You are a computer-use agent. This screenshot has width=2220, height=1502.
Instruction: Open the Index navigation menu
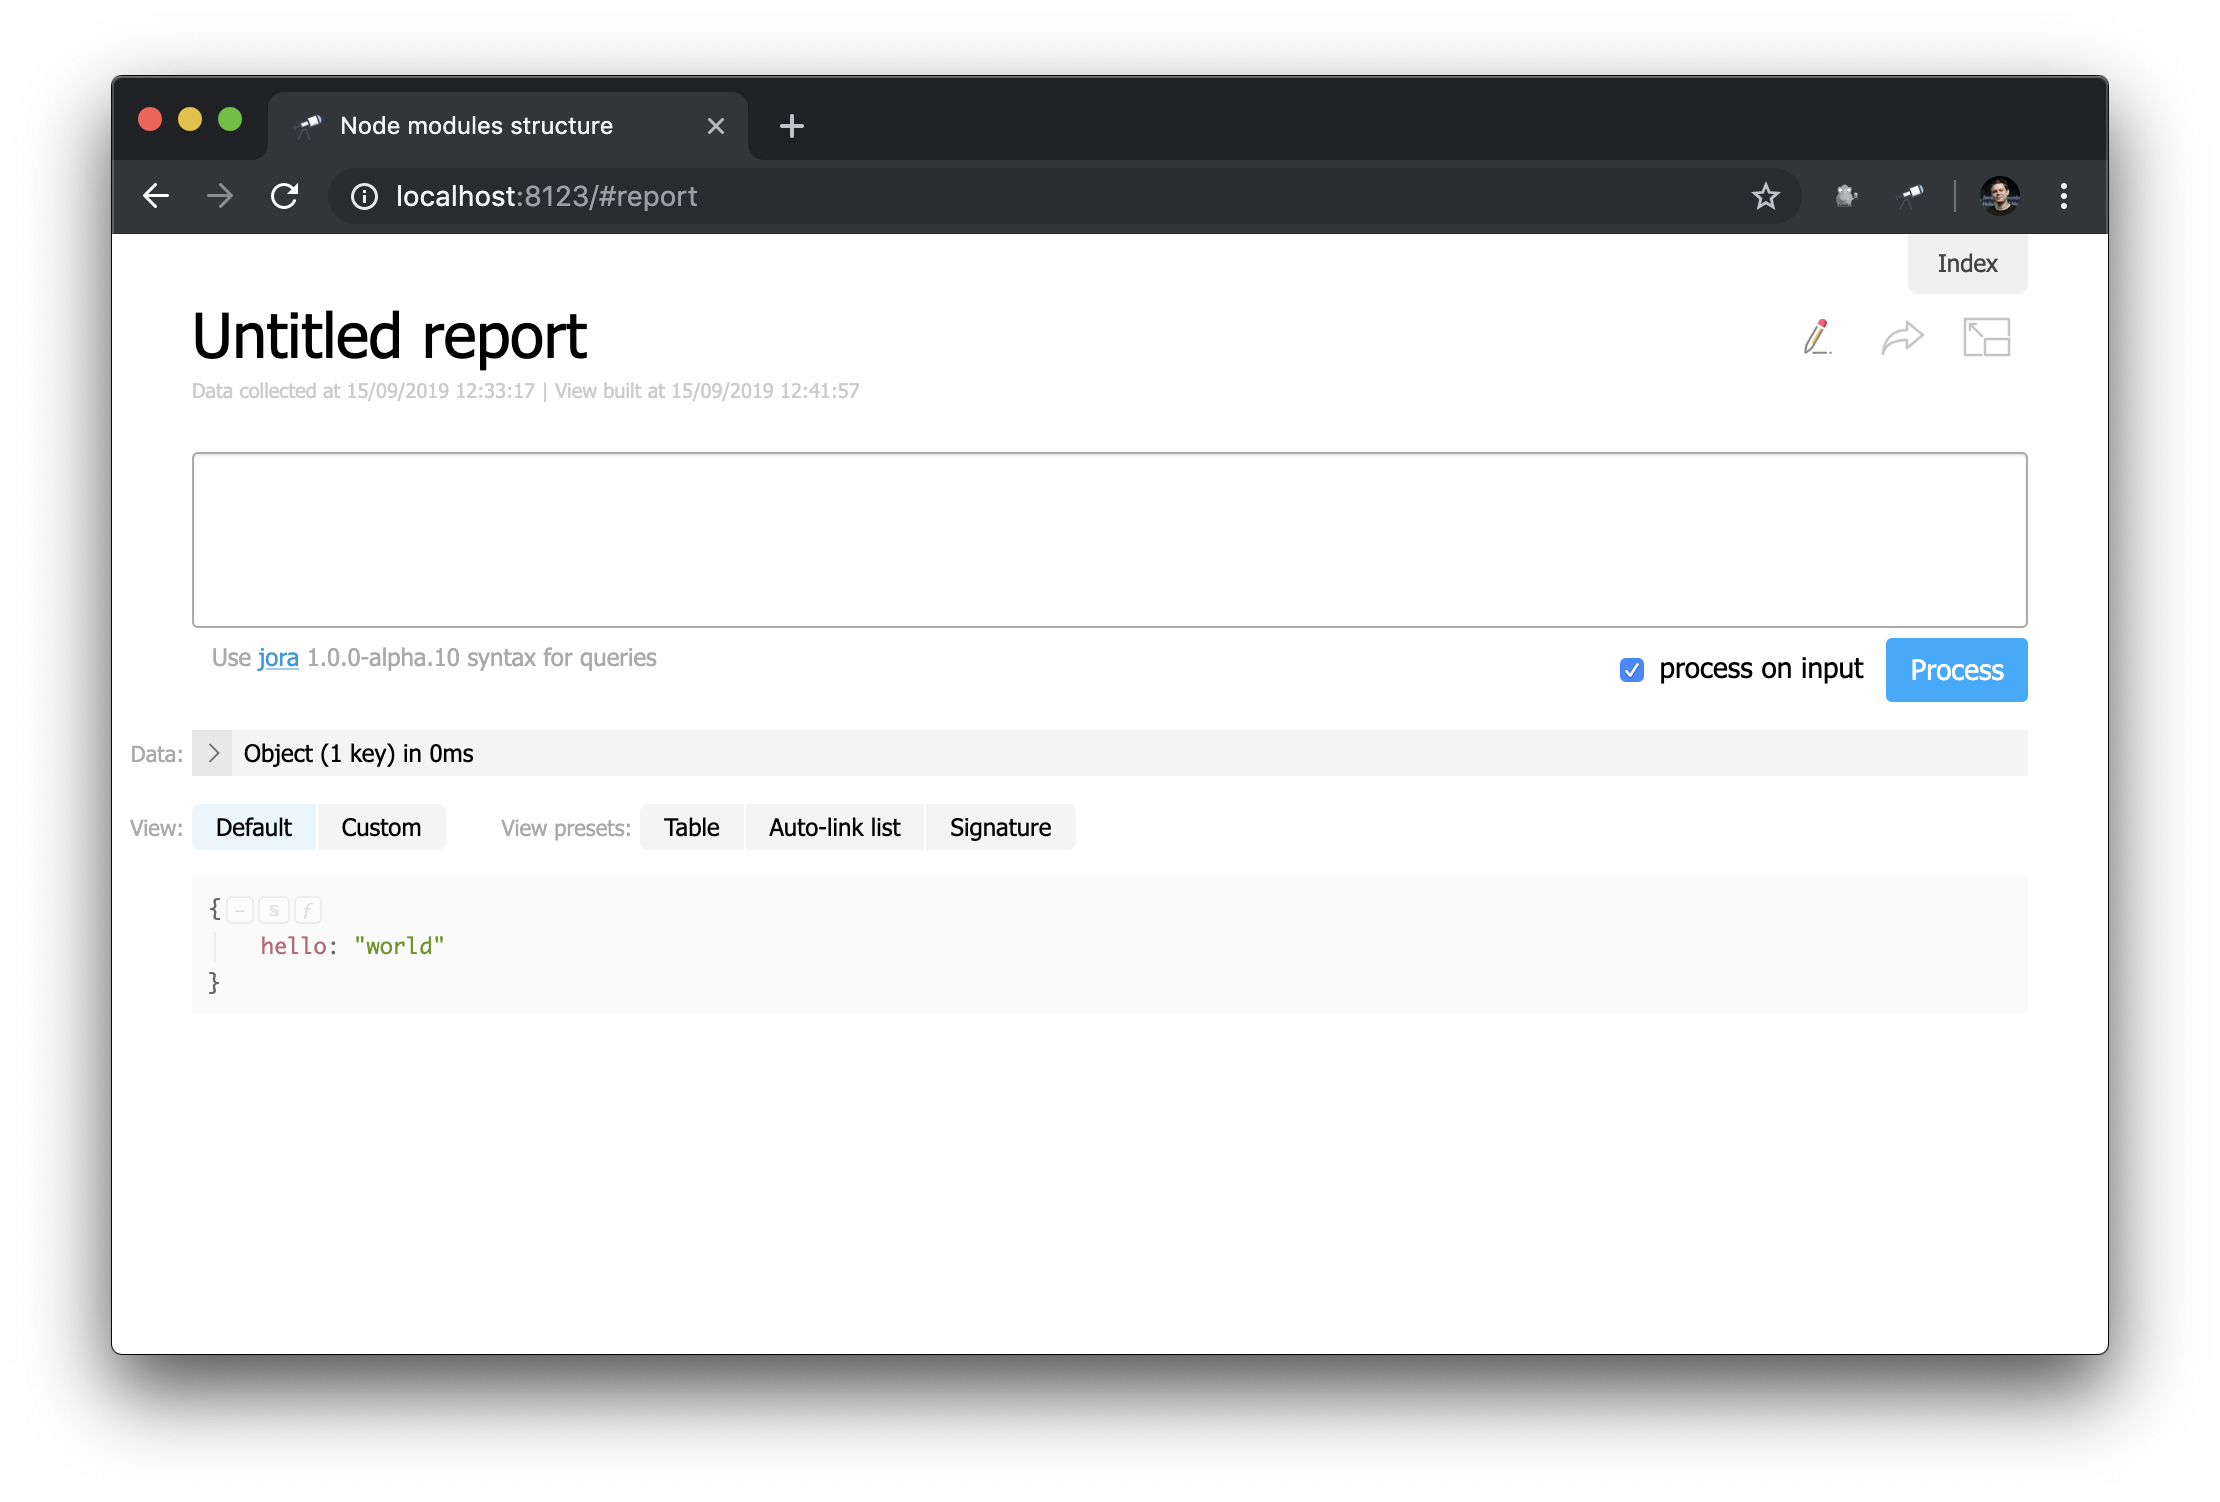point(1969,263)
